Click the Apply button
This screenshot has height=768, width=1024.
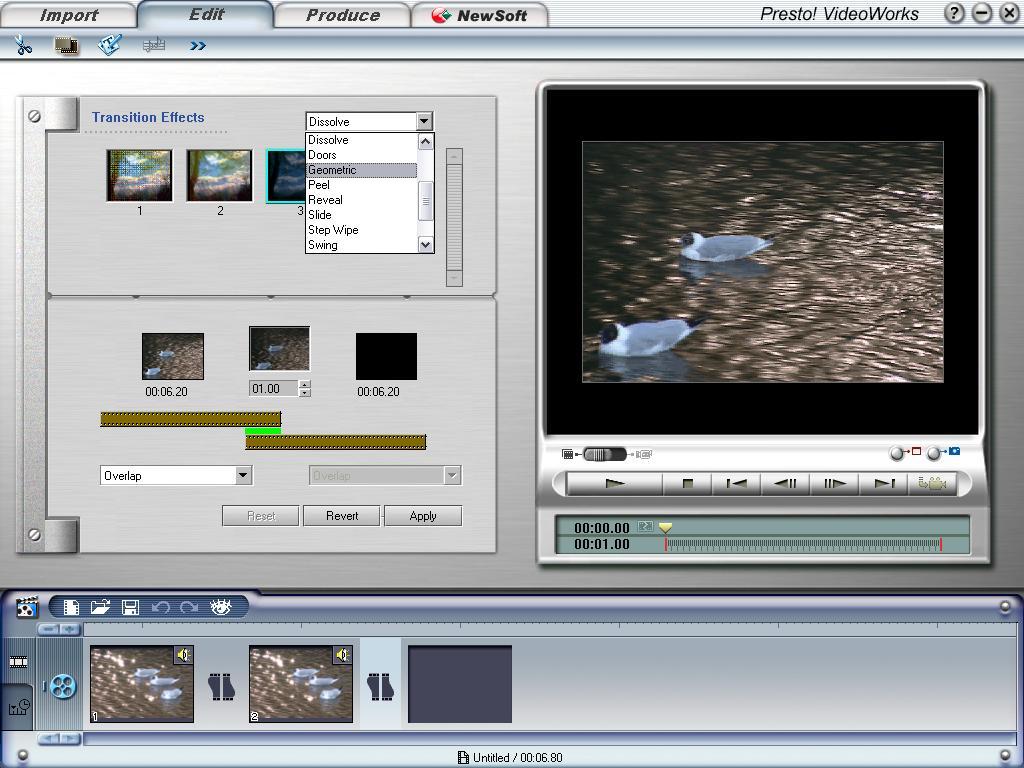[423, 516]
